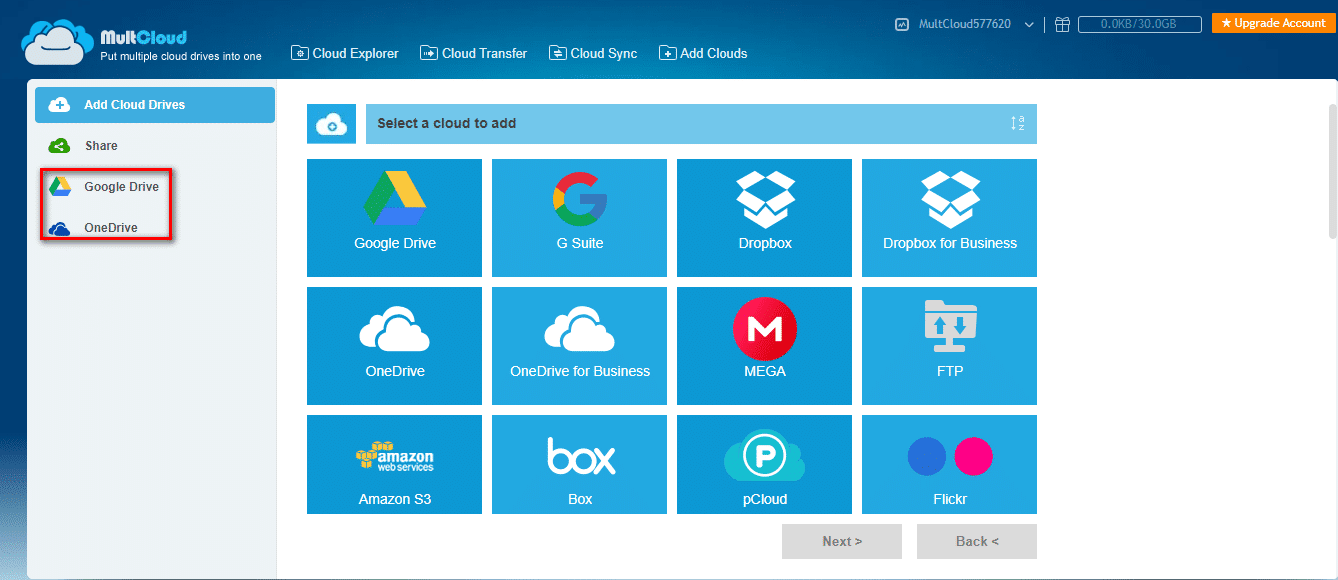
Task: Switch to the Cloud Transfer tab
Action: coord(473,53)
